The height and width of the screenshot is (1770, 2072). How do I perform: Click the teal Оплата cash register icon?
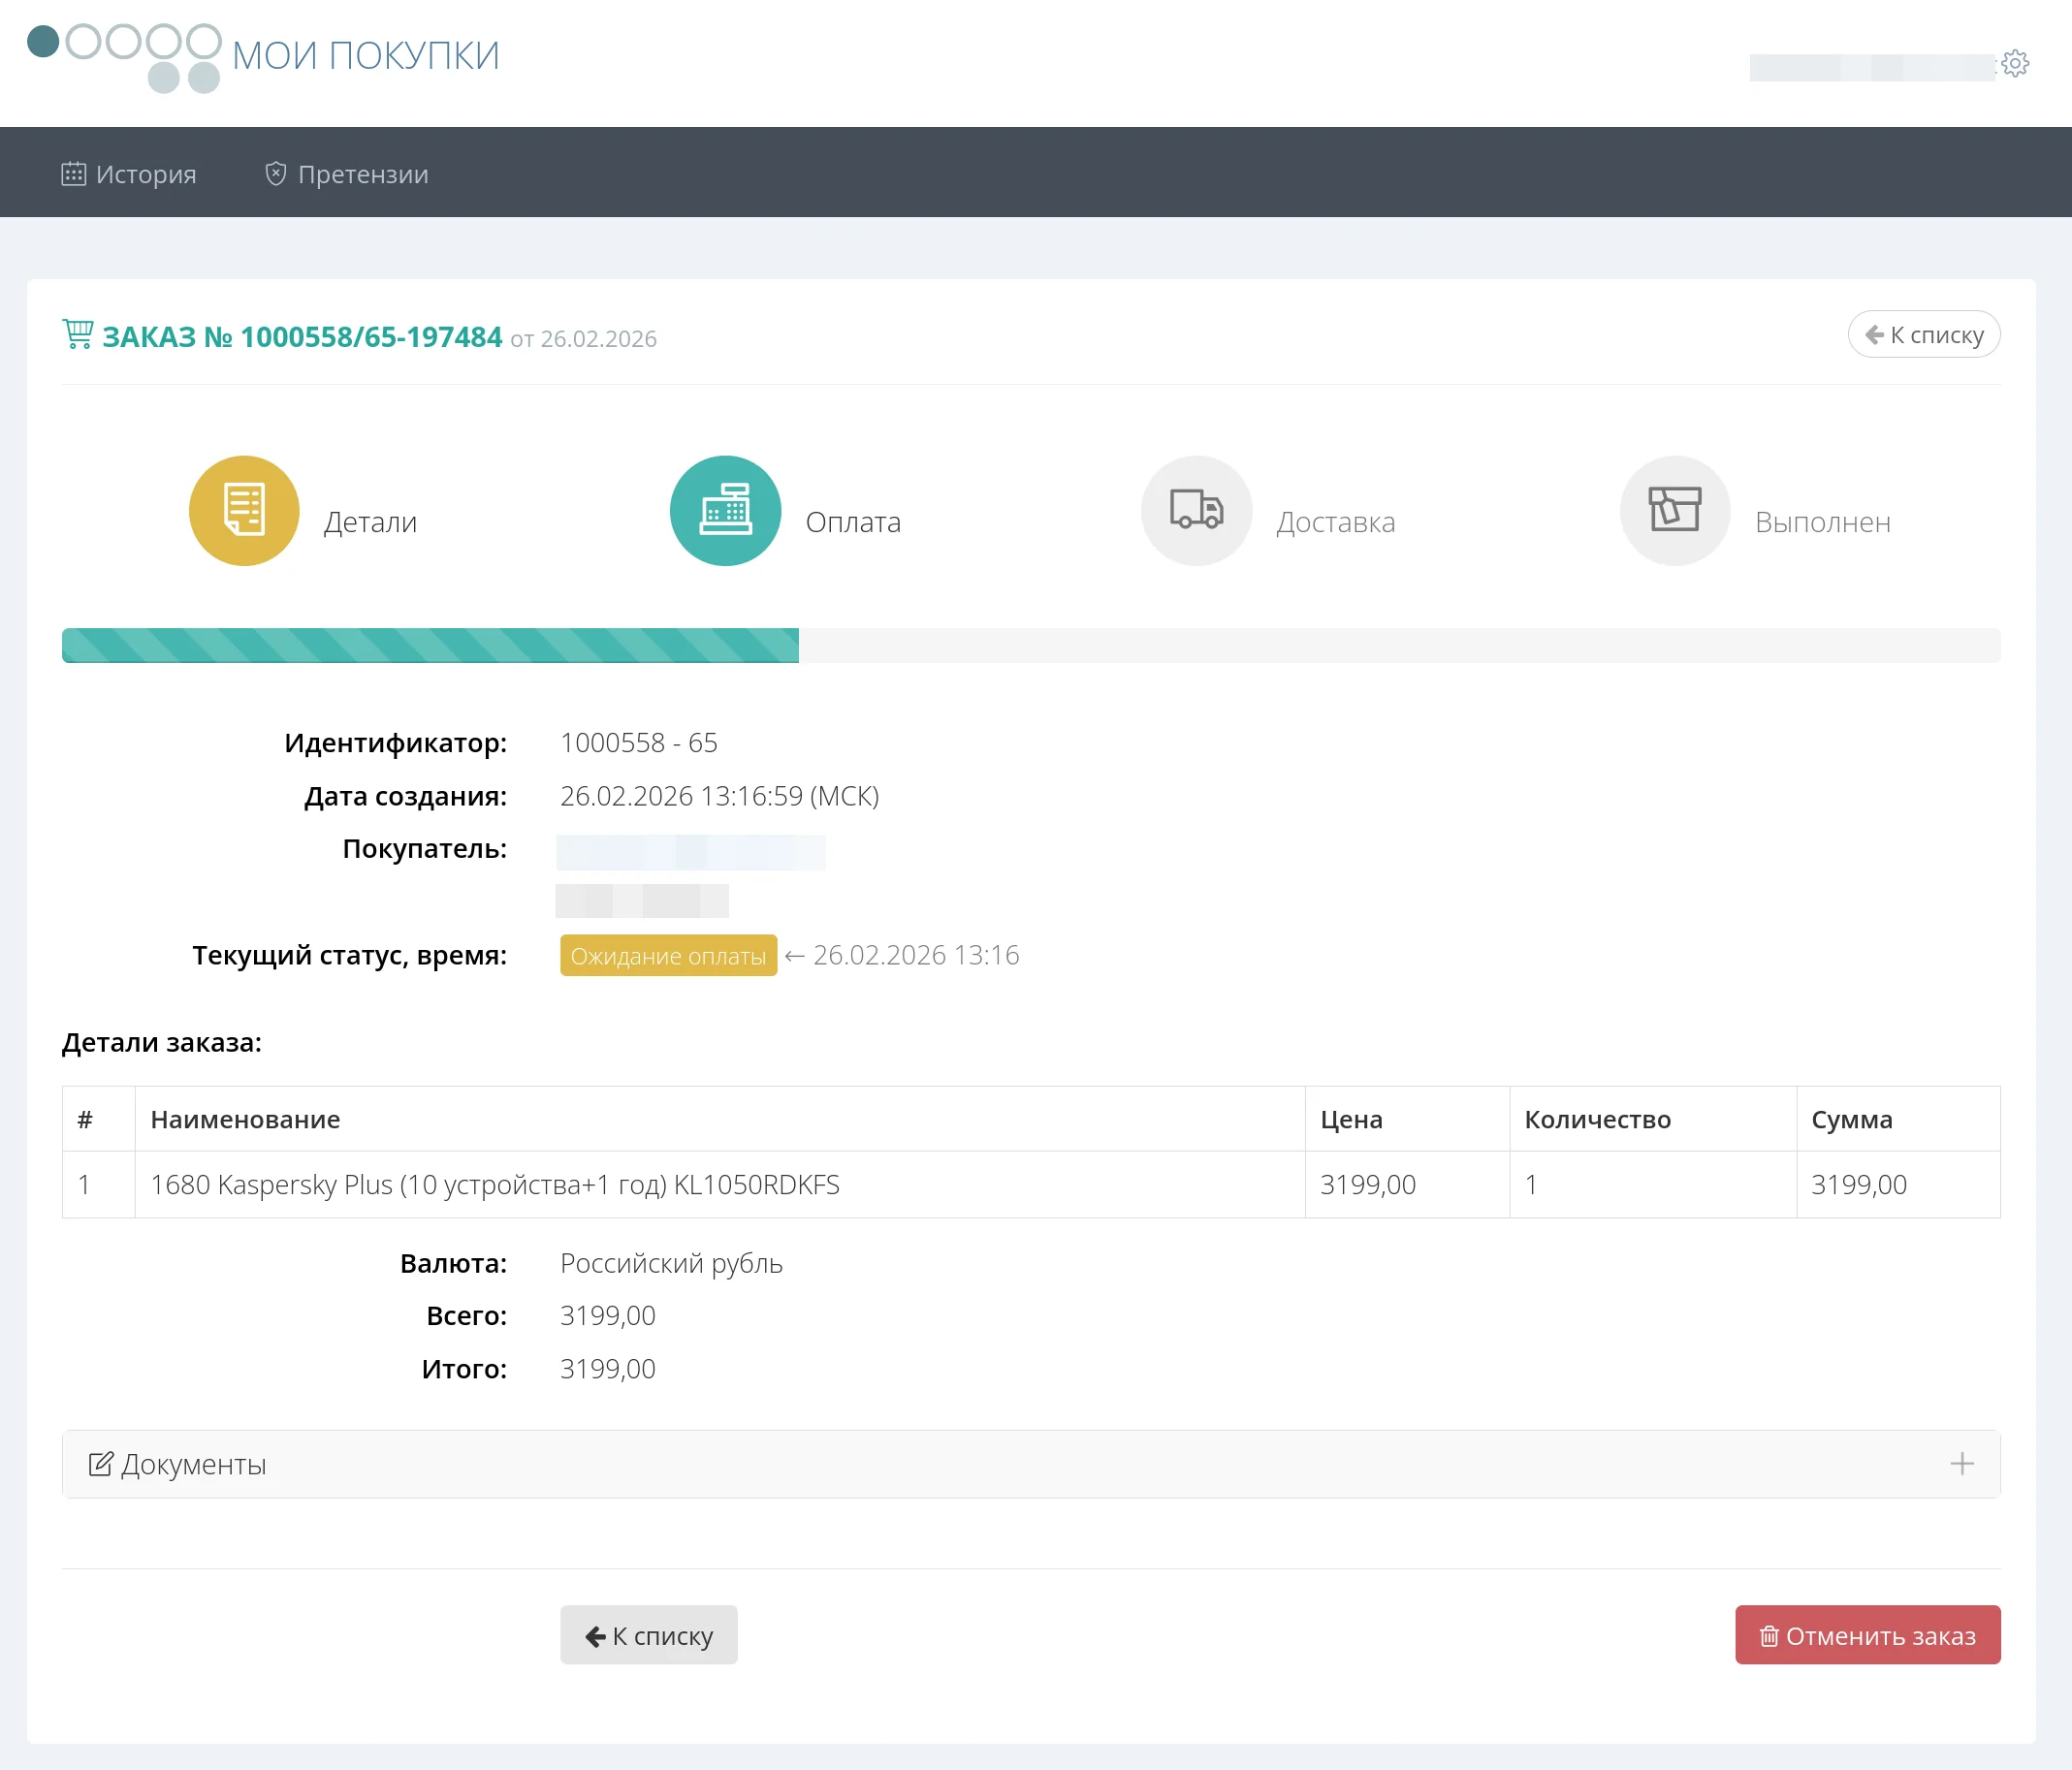pos(725,511)
